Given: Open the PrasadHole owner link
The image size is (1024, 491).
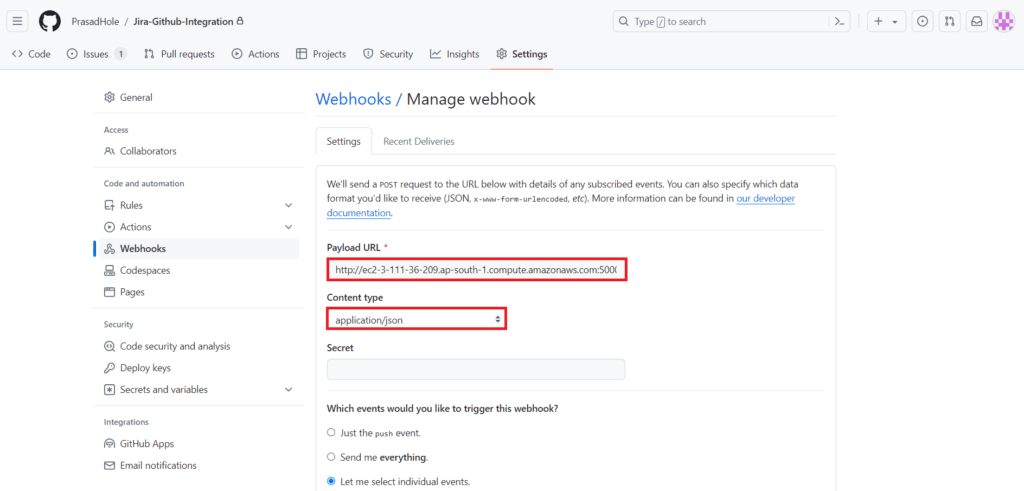Looking at the screenshot, I should [x=95, y=22].
